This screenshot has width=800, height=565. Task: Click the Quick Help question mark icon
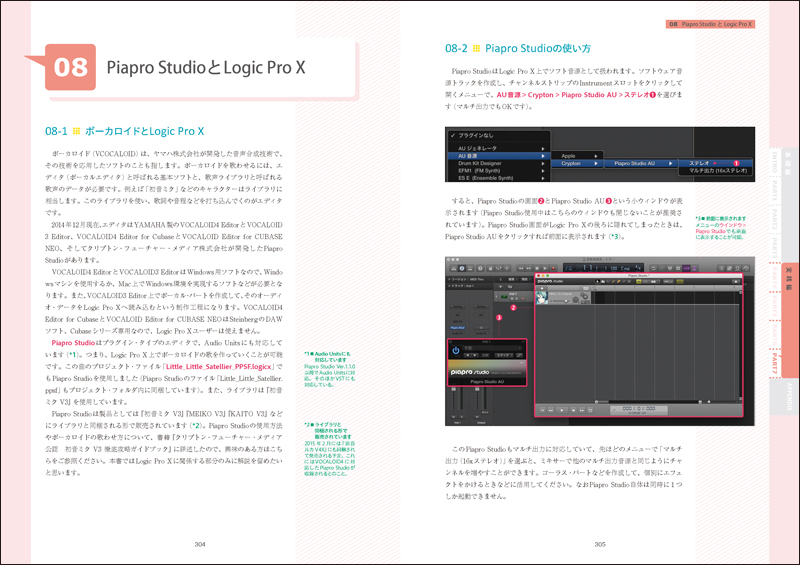click(x=481, y=268)
